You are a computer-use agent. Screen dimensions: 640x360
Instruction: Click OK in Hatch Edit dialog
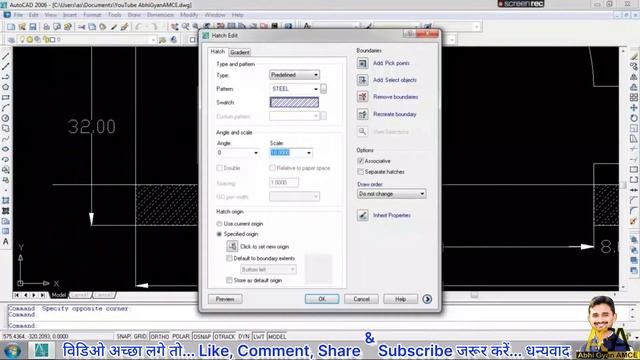322,299
